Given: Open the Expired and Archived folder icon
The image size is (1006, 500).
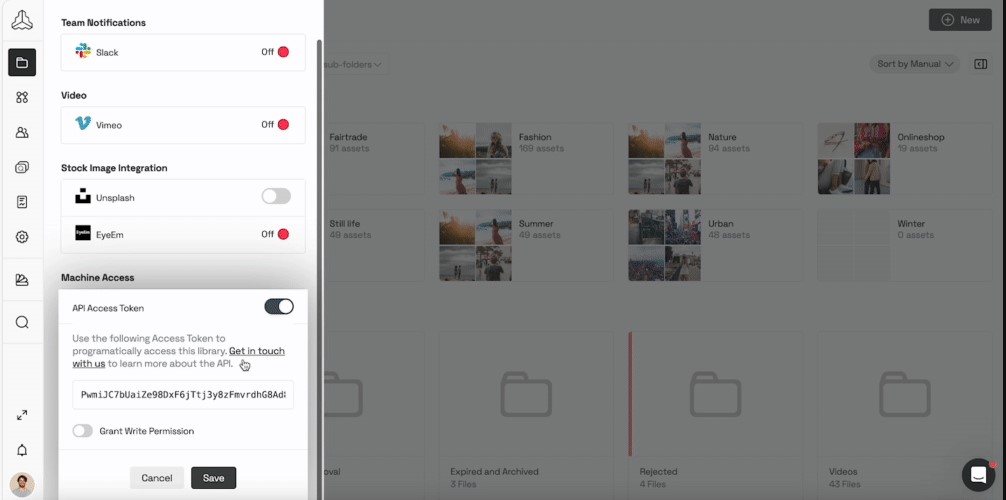Looking at the screenshot, I should pos(526,393).
